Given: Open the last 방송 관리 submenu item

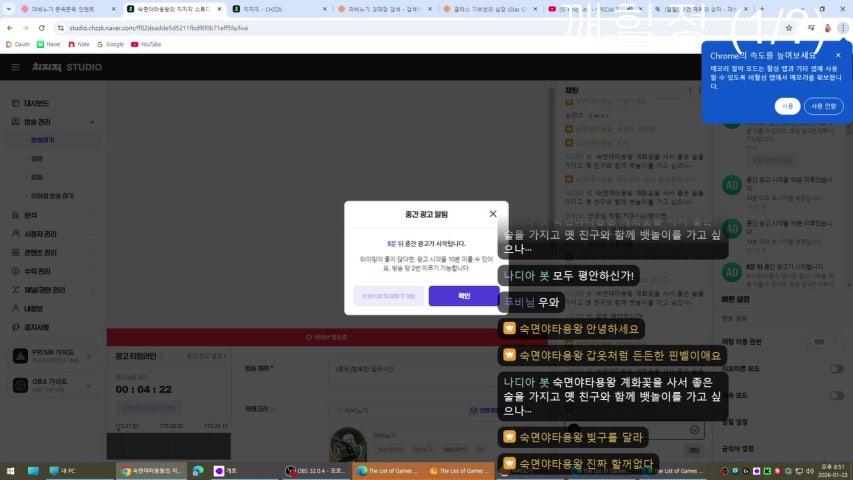Looking at the screenshot, I should pyautogui.click(x=52, y=196).
